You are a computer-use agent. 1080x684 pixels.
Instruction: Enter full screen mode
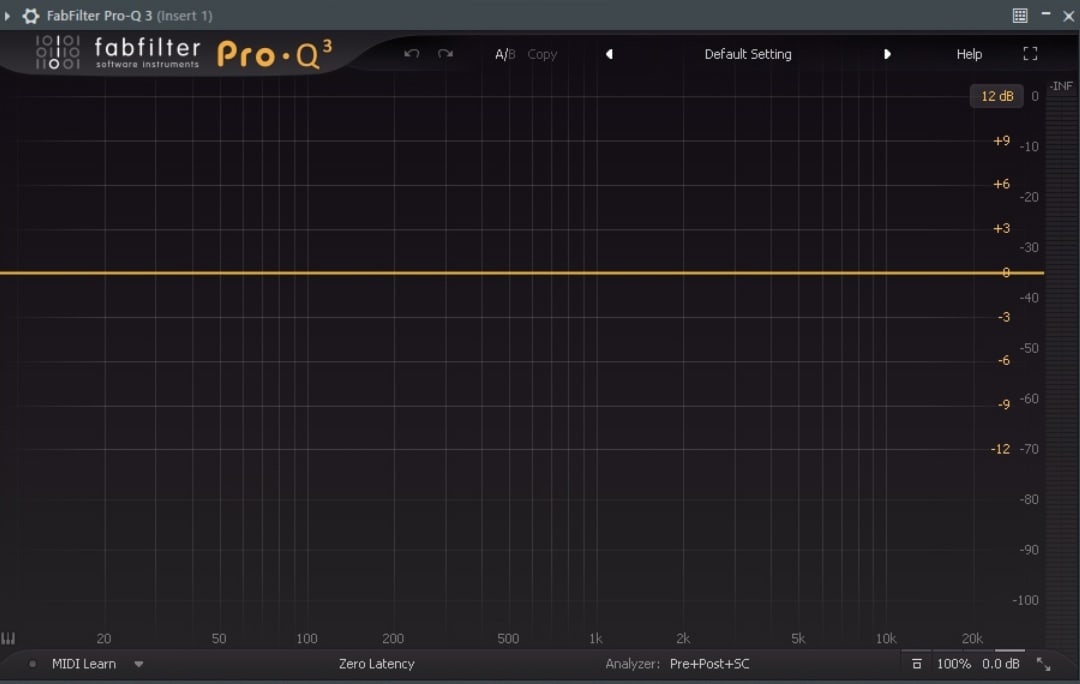(1030, 54)
